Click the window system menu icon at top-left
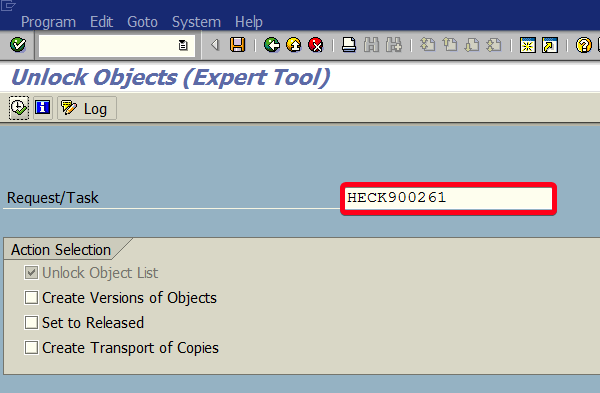Screen dimensions: 600x393 tap(8, 5)
